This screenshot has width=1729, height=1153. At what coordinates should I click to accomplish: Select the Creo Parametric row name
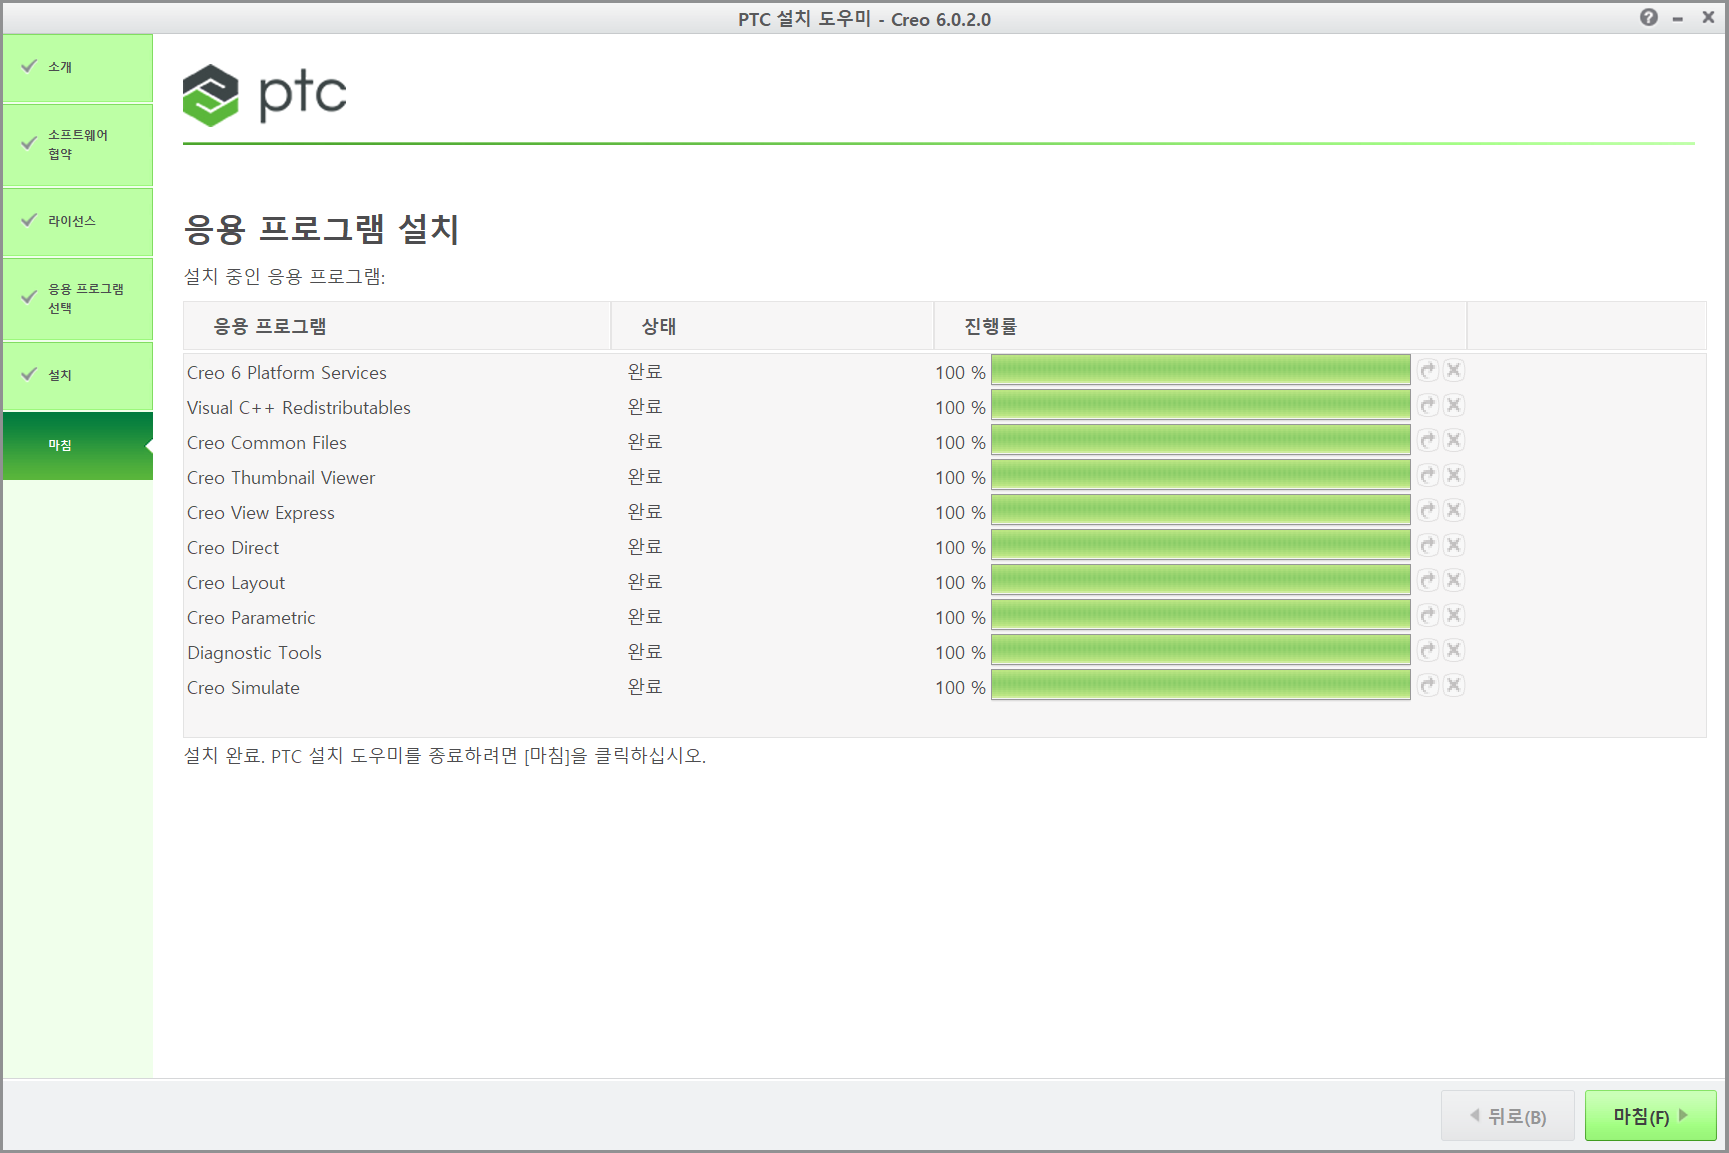251,618
